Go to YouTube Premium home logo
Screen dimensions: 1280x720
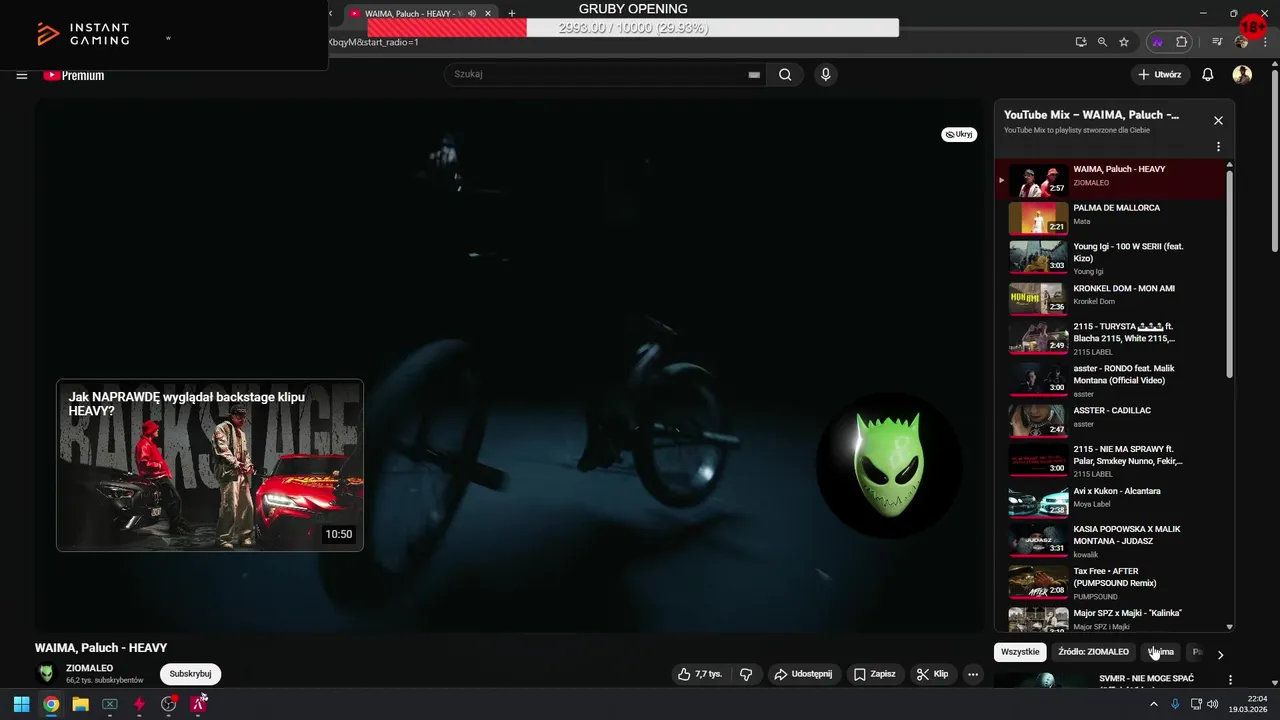pyautogui.click(x=74, y=75)
